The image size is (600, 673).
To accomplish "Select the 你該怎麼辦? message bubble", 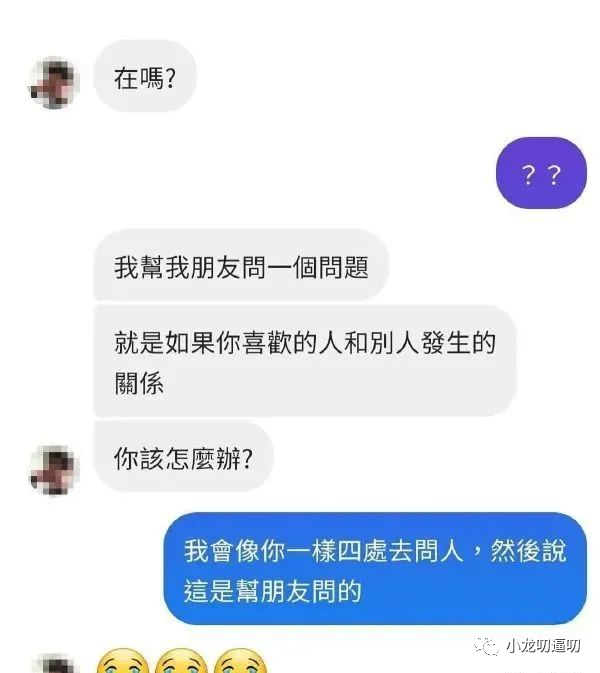I will coord(183,456).
